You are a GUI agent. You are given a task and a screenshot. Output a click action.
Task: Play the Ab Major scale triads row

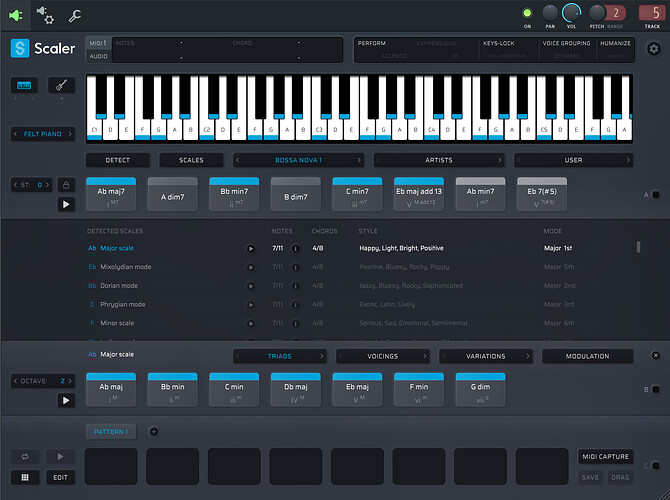pos(66,400)
